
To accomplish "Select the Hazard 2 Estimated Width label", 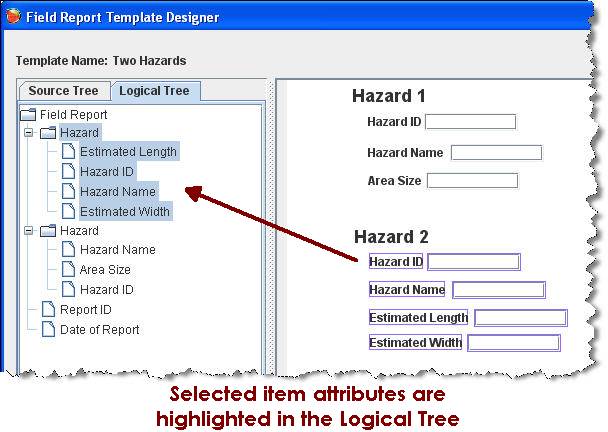I will click(x=415, y=343).
